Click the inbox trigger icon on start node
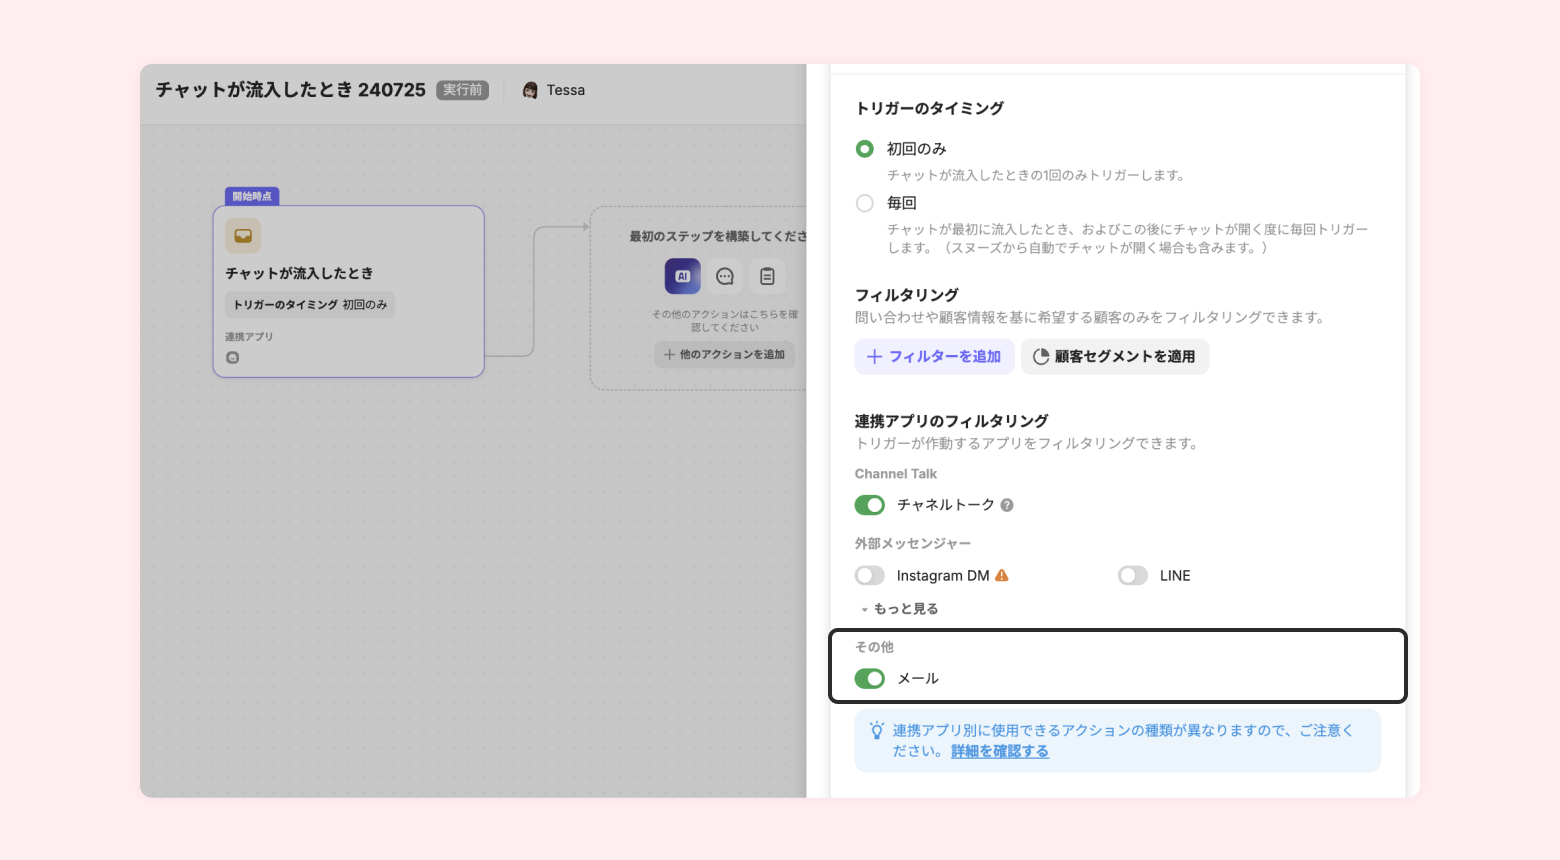 tap(243, 236)
